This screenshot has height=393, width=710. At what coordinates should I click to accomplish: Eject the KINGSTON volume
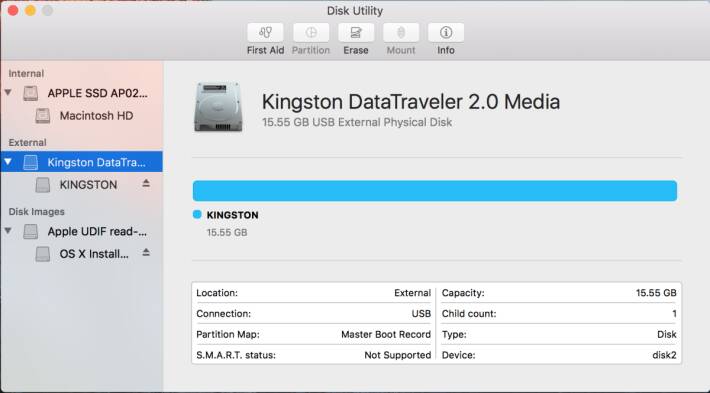[146, 183]
